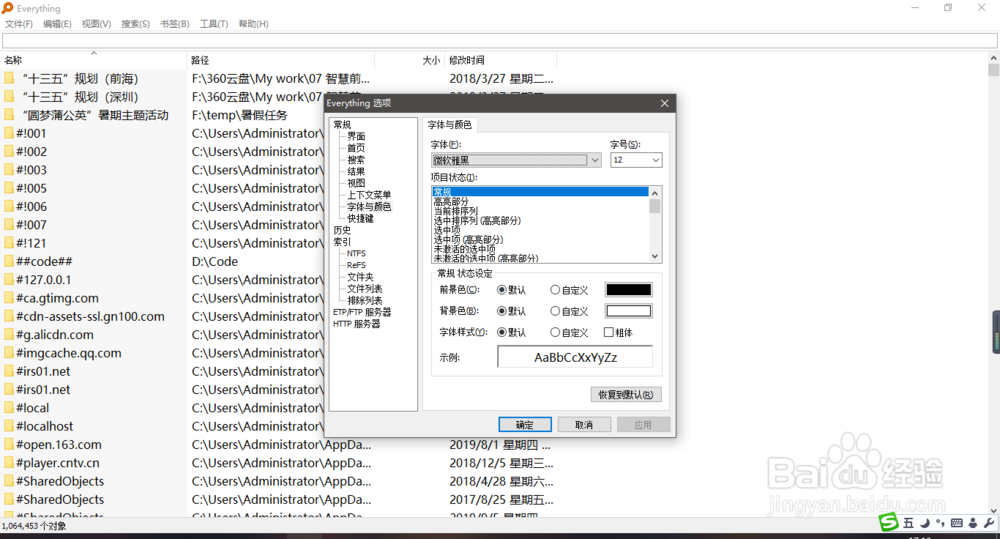This screenshot has width=1000, height=539.
Task: Open 视图(V) menu in menu bar
Action: tap(96, 24)
